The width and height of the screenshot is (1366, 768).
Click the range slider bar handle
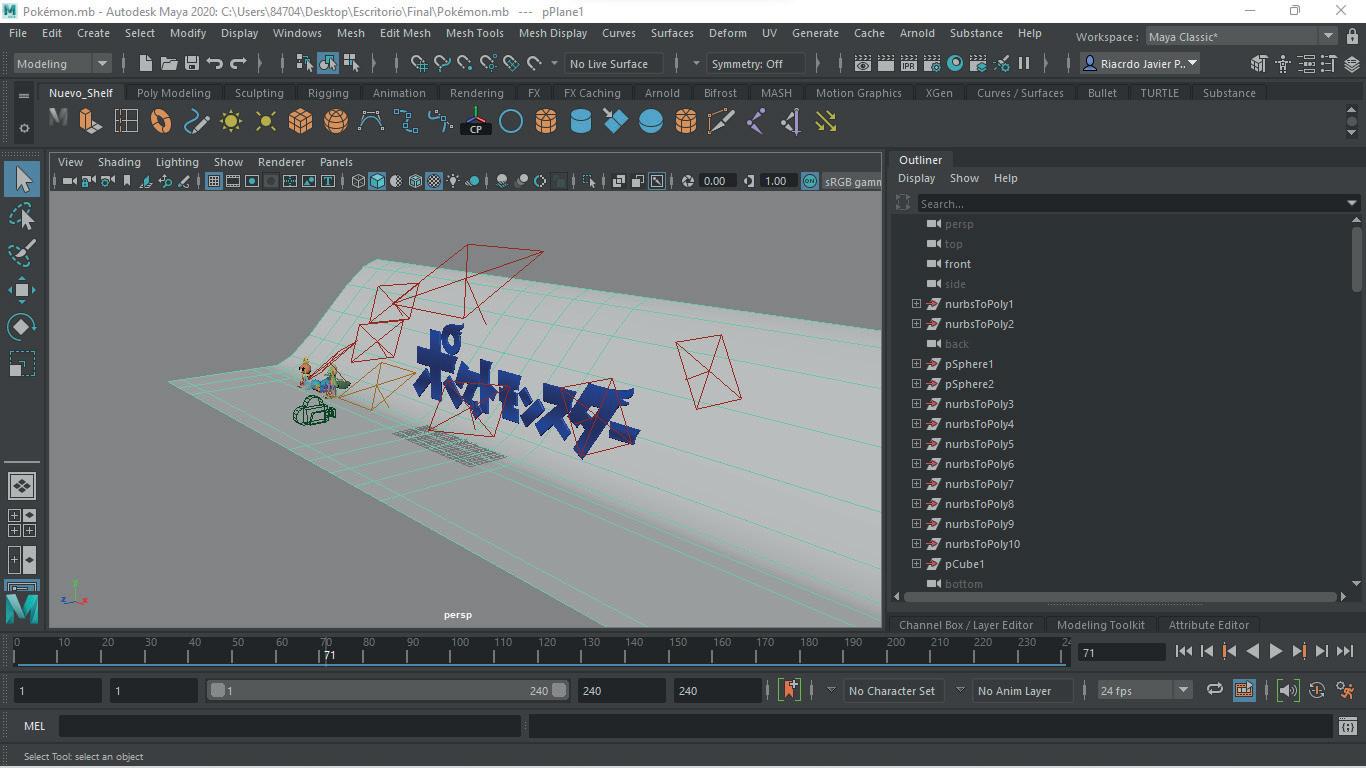(x=388, y=691)
